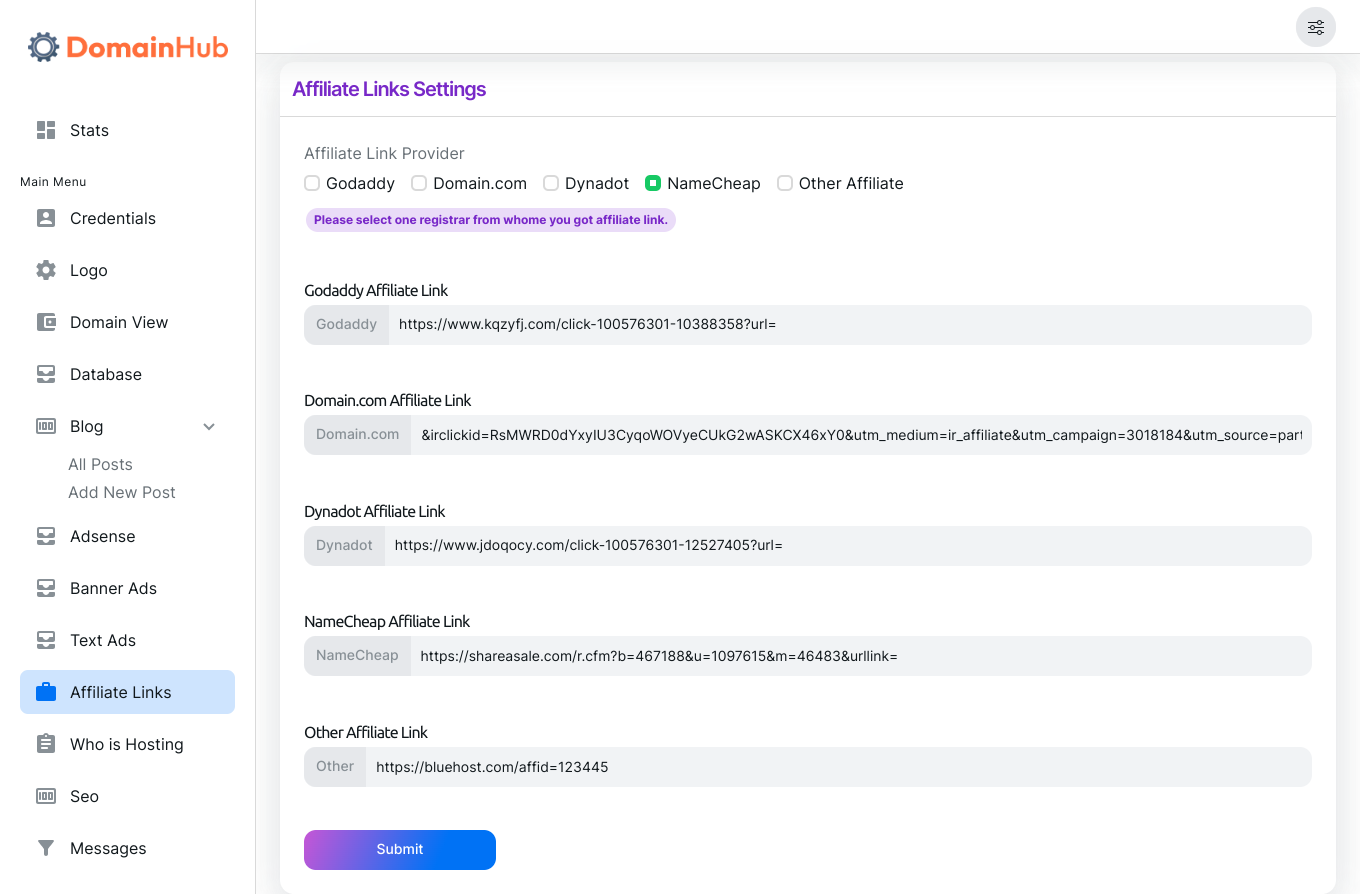Focus the NameCheap affiliate link field
The image size is (1360, 894).
861,656
